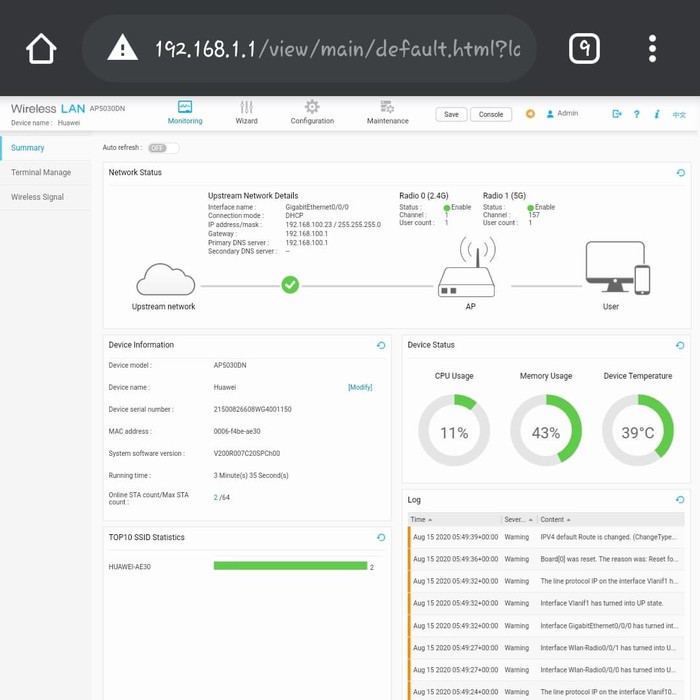
Task: Open the help question mark icon
Action: tap(637, 114)
